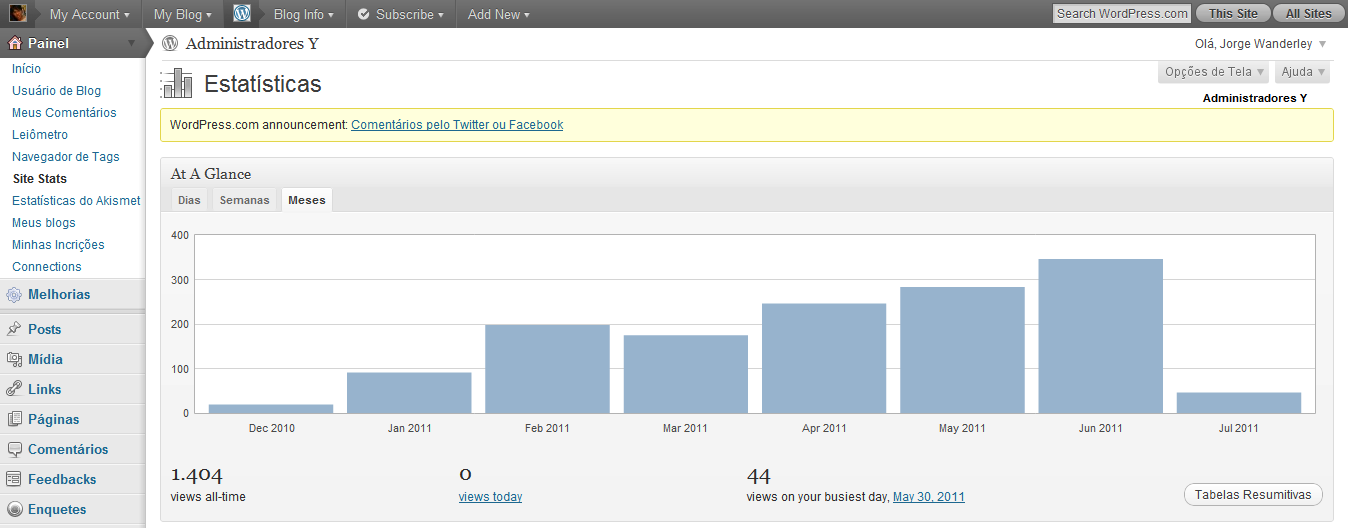
Task: Open Comentários pelo Twitter ou Facebook link
Action: (456, 125)
